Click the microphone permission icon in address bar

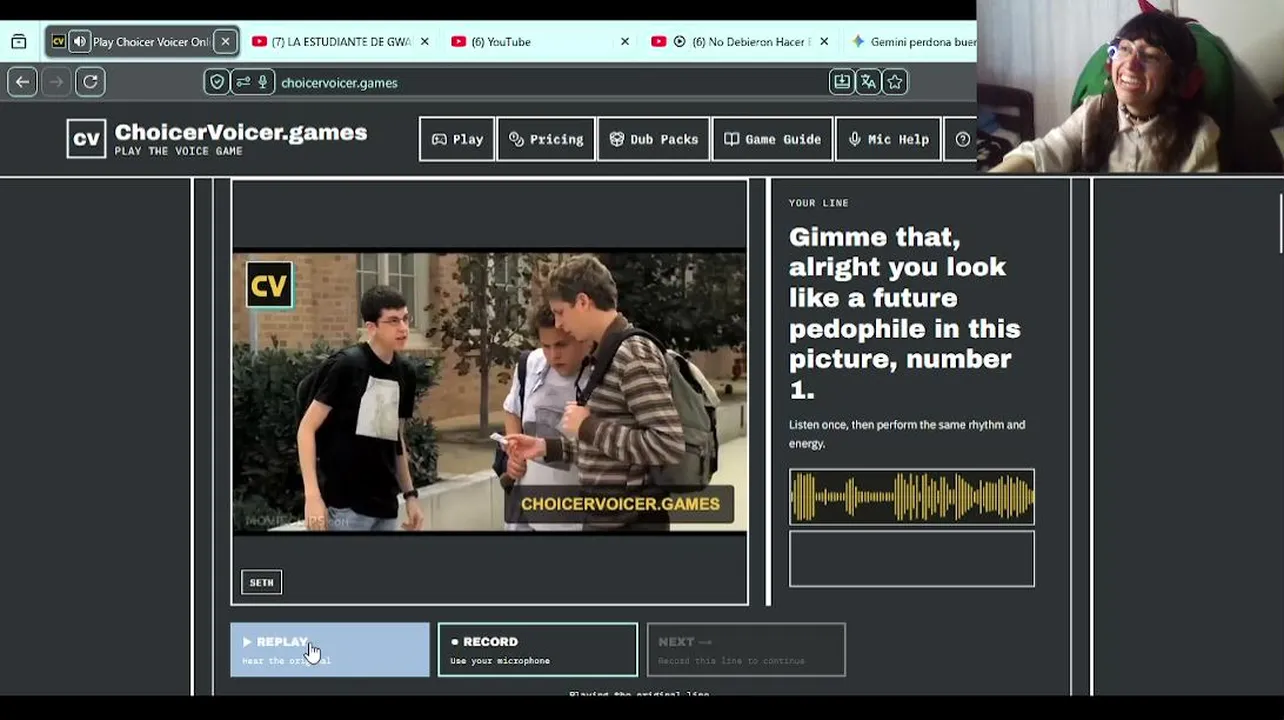(x=263, y=82)
